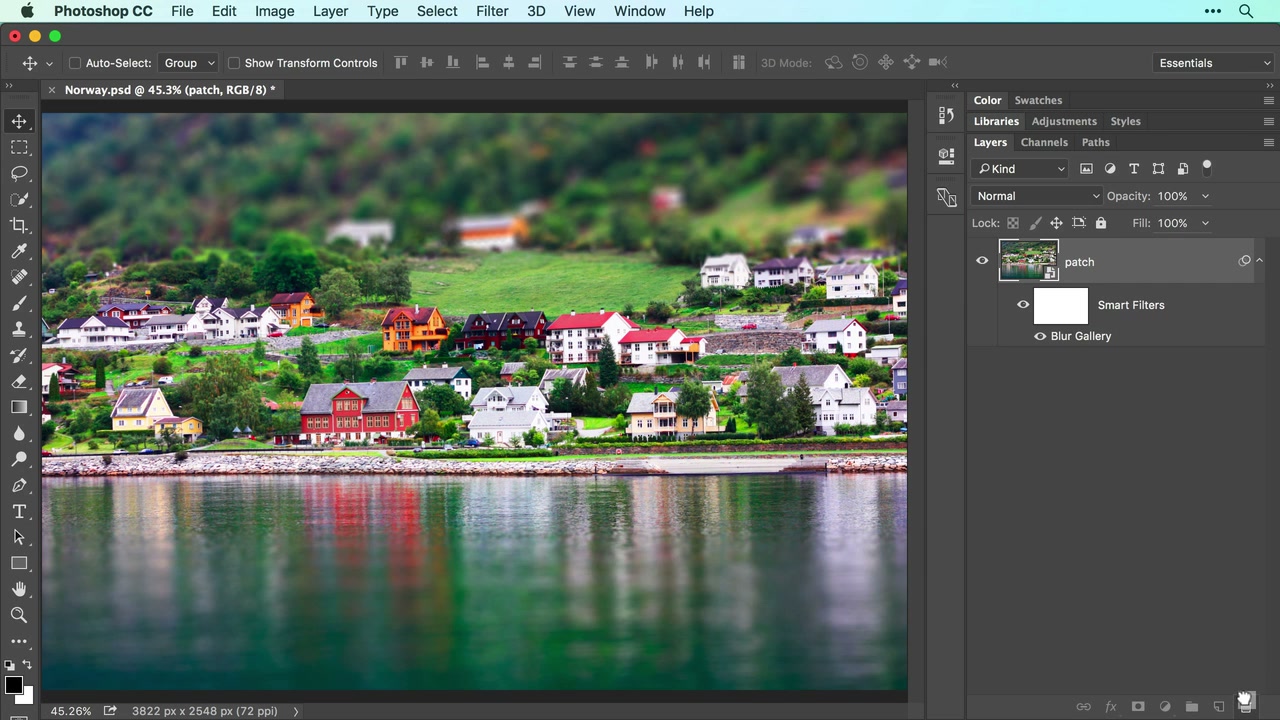The width and height of the screenshot is (1280, 720).
Task: Hide the patch layer
Action: 982,261
